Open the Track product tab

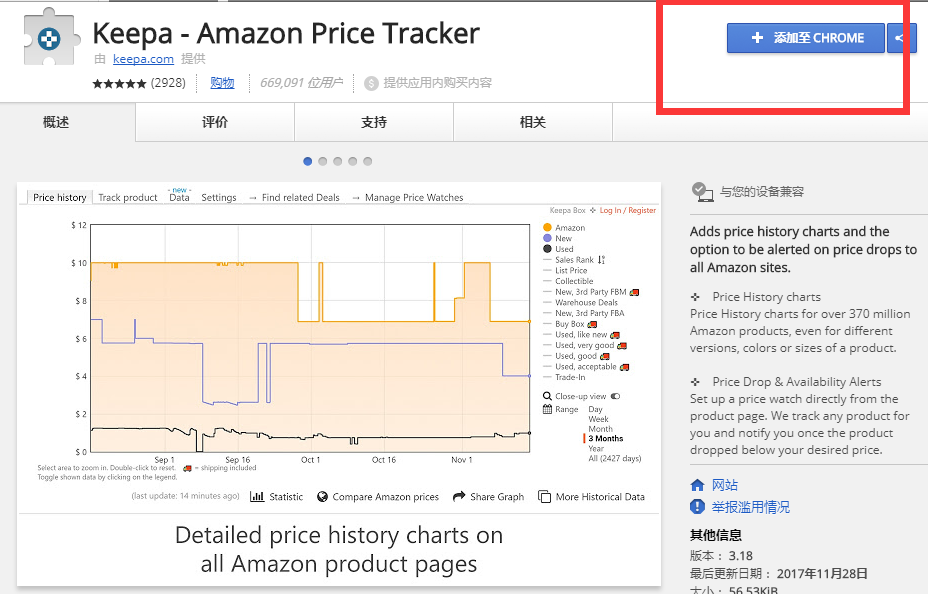(x=128, y=197)
